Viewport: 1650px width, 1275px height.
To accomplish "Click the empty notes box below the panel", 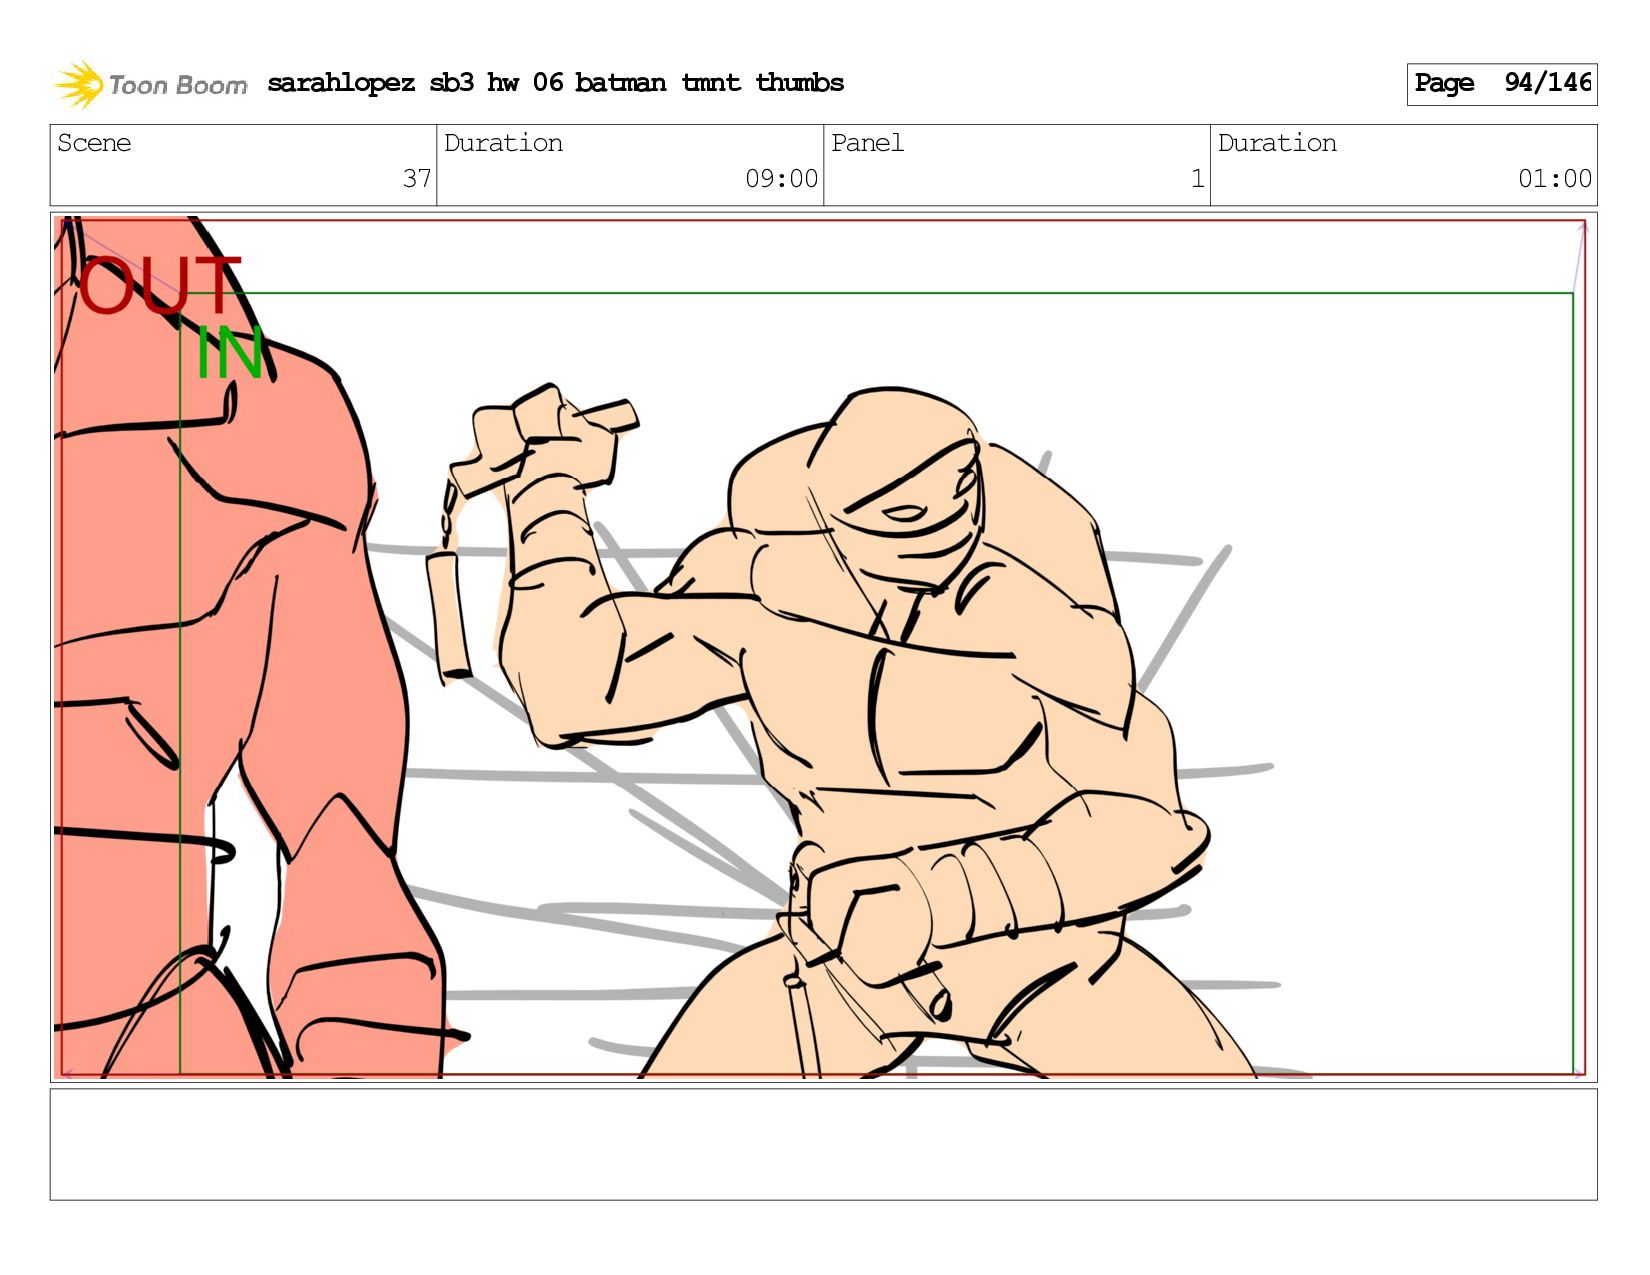I will point(823,1144).
